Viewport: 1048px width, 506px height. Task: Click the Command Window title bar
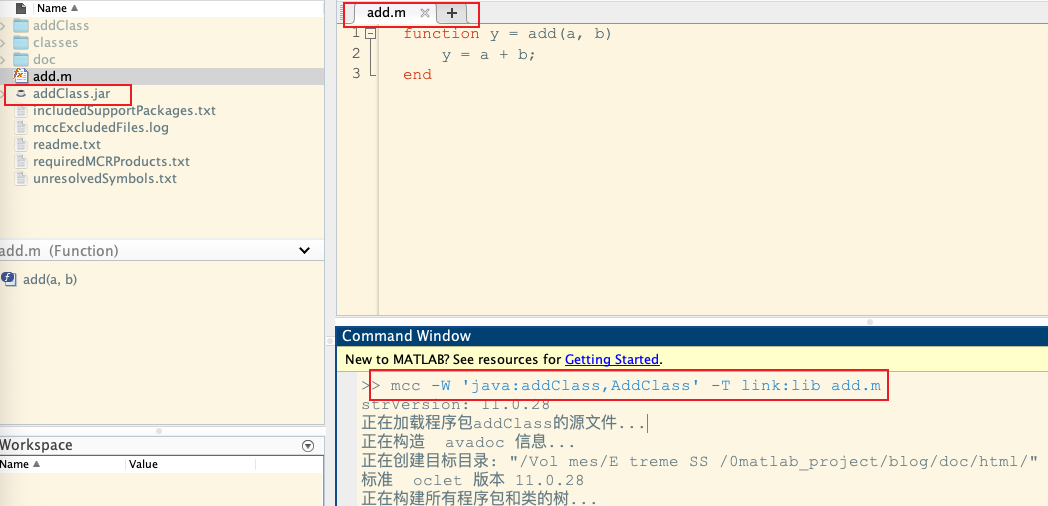(x=692, y=336)
